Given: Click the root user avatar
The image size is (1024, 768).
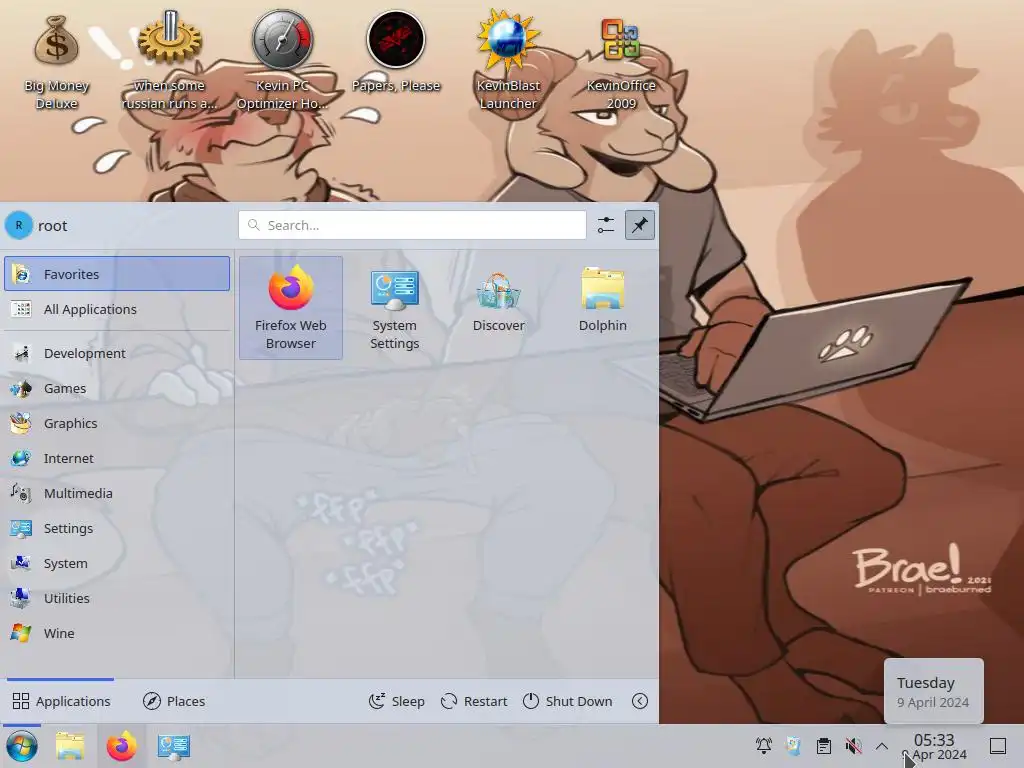Looking at the screenshot, I should (19, 225).
